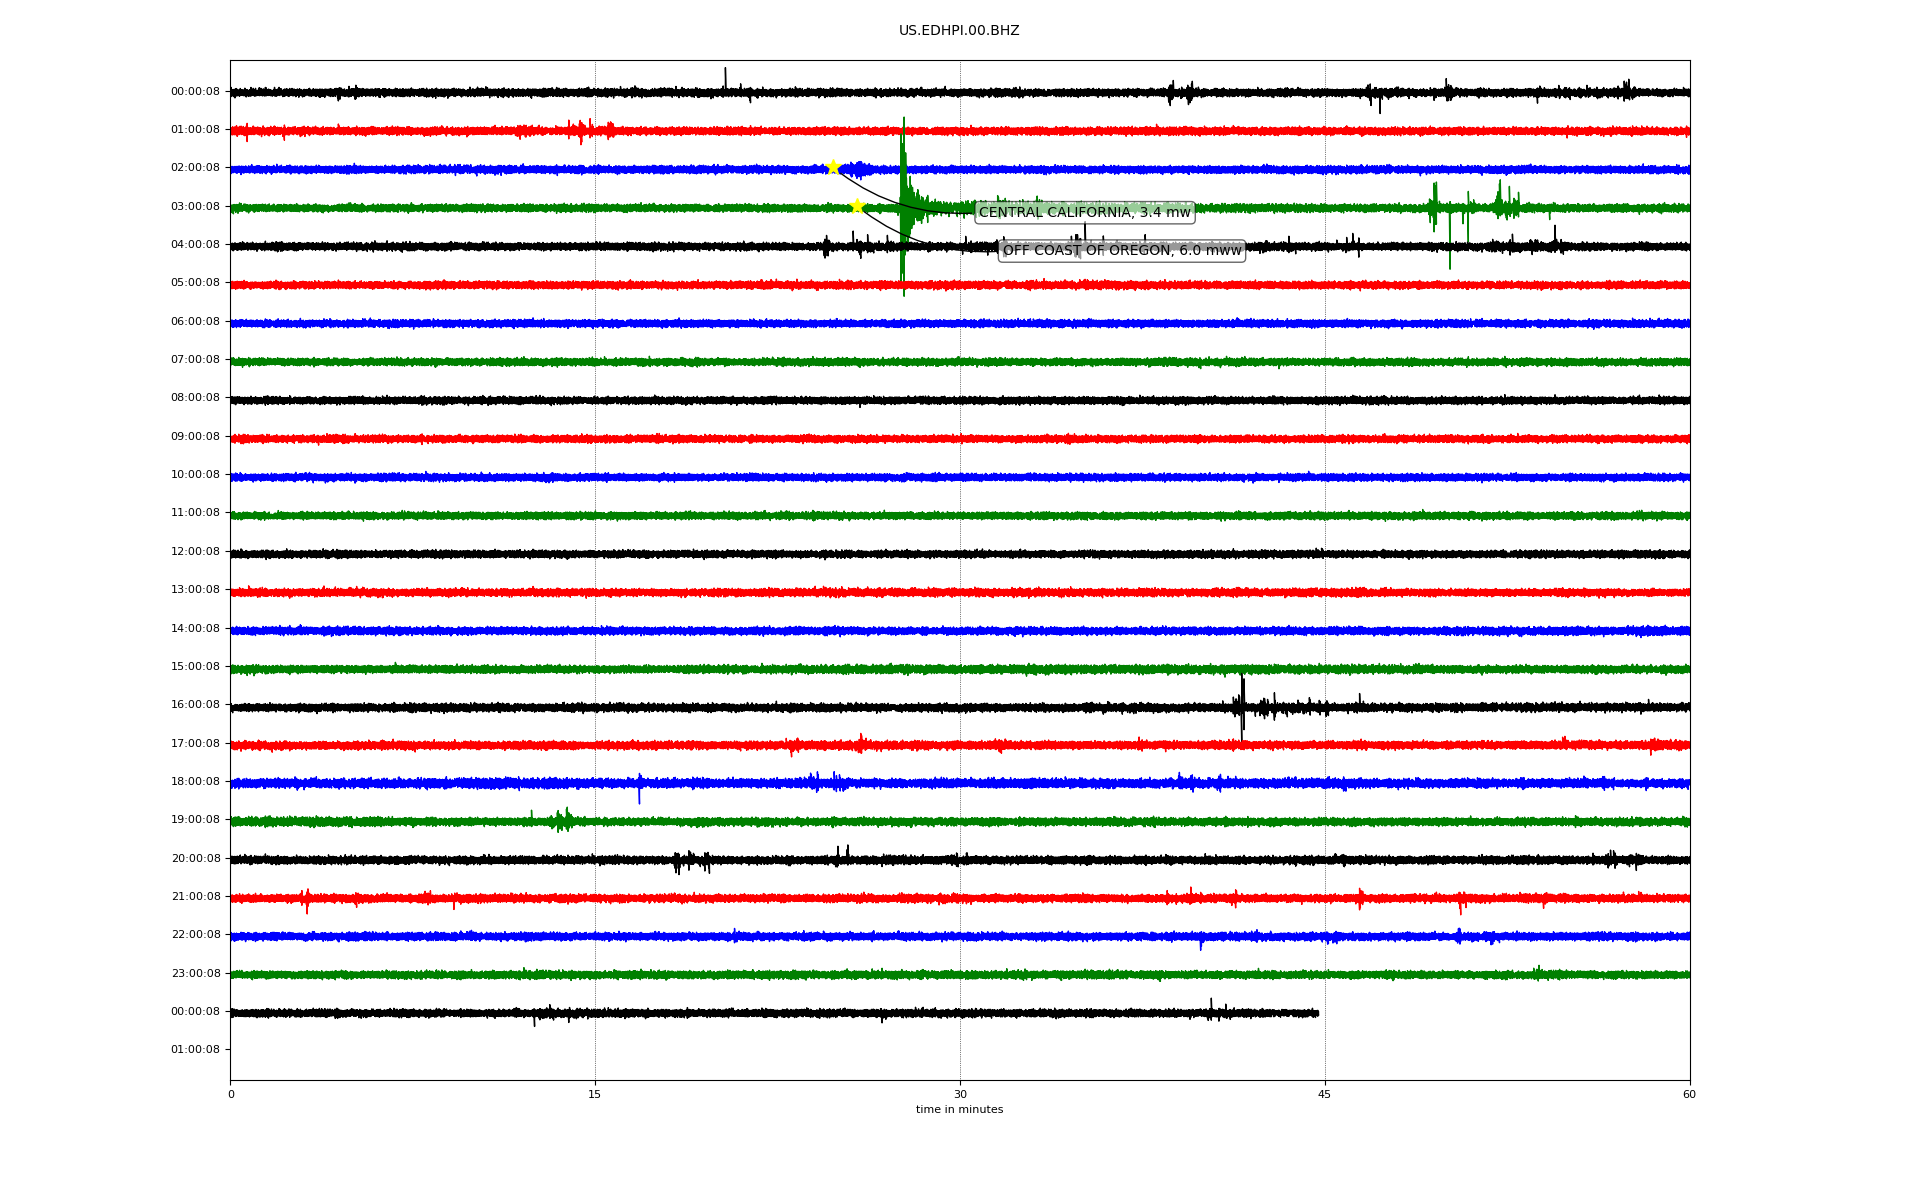Screen dimensions: 1920x1200
Task: Click the end of the final black 00:00:08 trace
Action: point(1316,1013)
